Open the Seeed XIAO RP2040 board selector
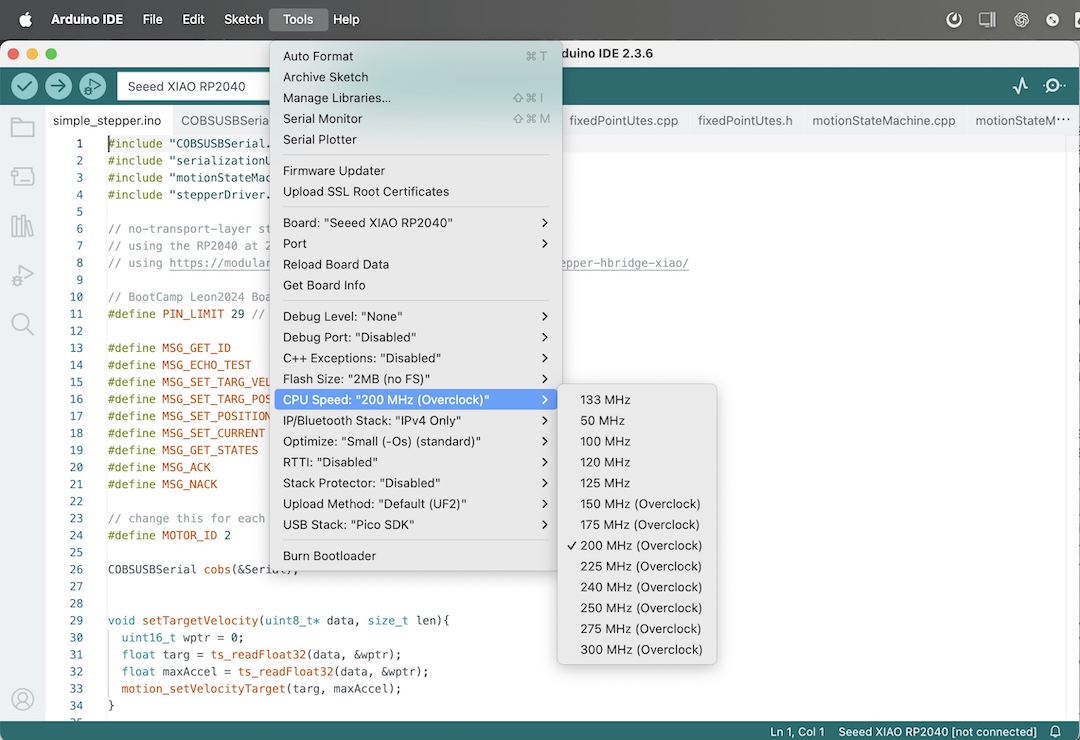This screenshot has width=1080, height=740. pos(193,86)
